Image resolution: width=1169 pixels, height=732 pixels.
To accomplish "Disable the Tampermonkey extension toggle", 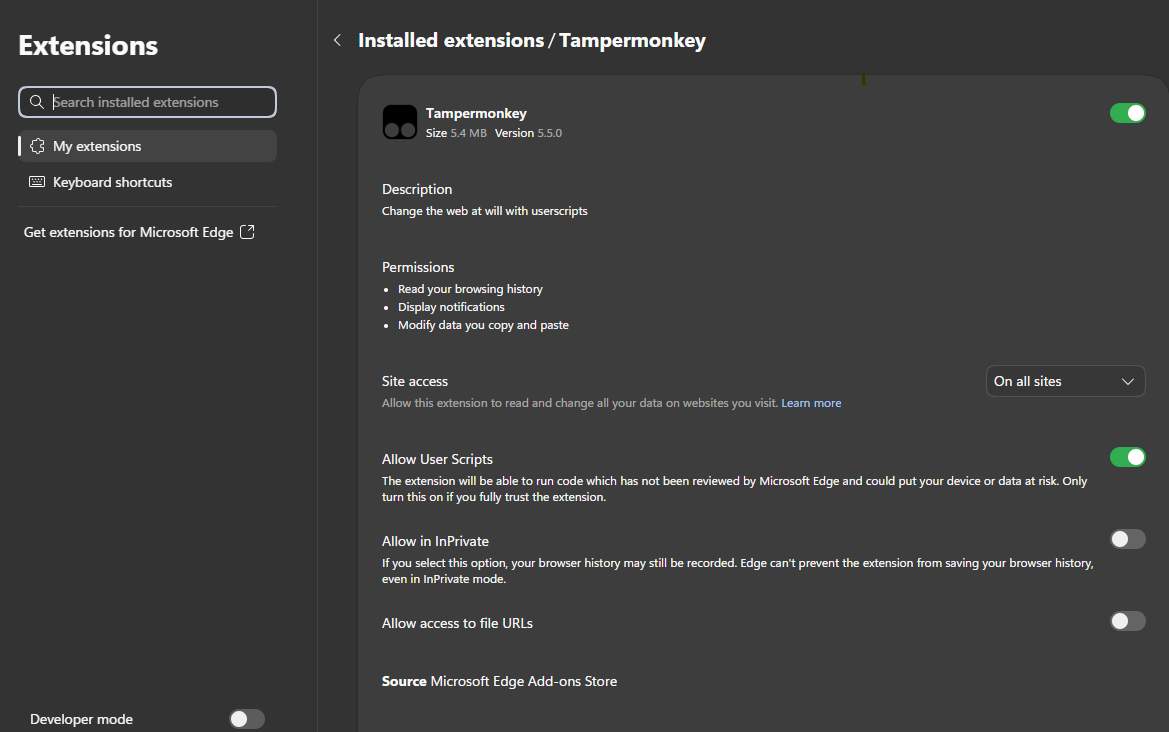I will click(x=1127, y=113).
